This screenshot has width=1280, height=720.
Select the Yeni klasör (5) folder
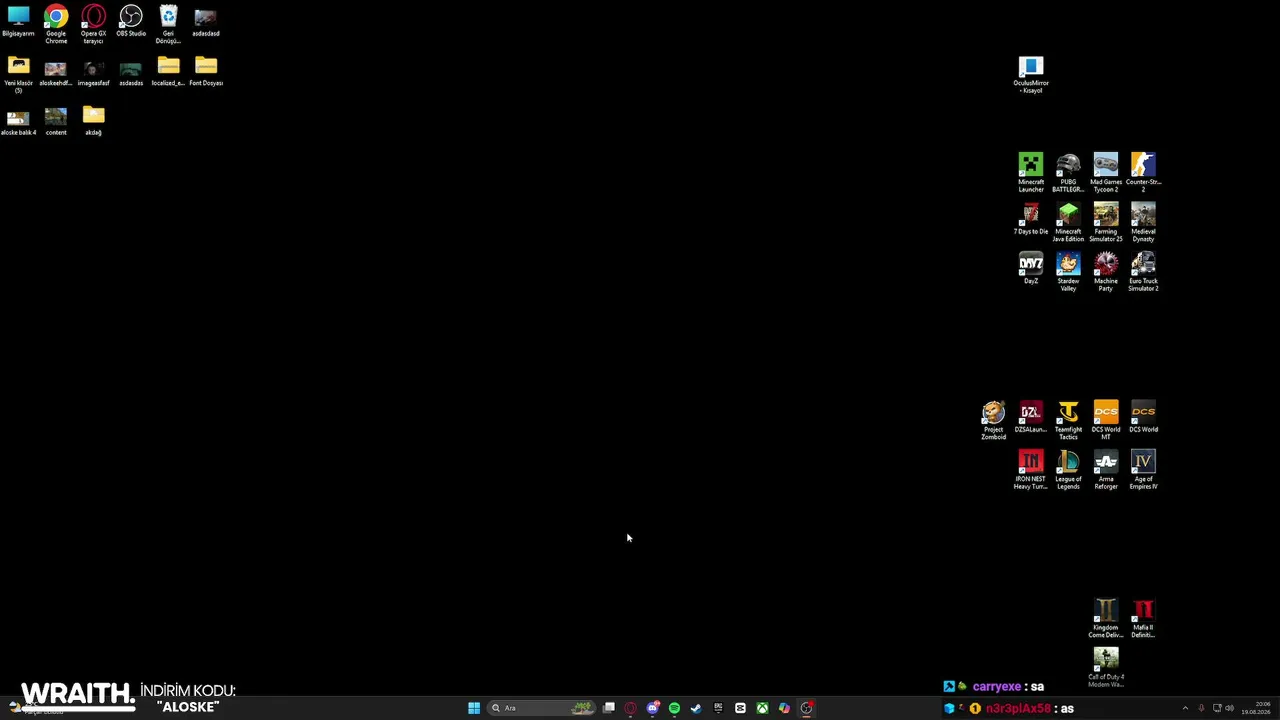(18, 74)
